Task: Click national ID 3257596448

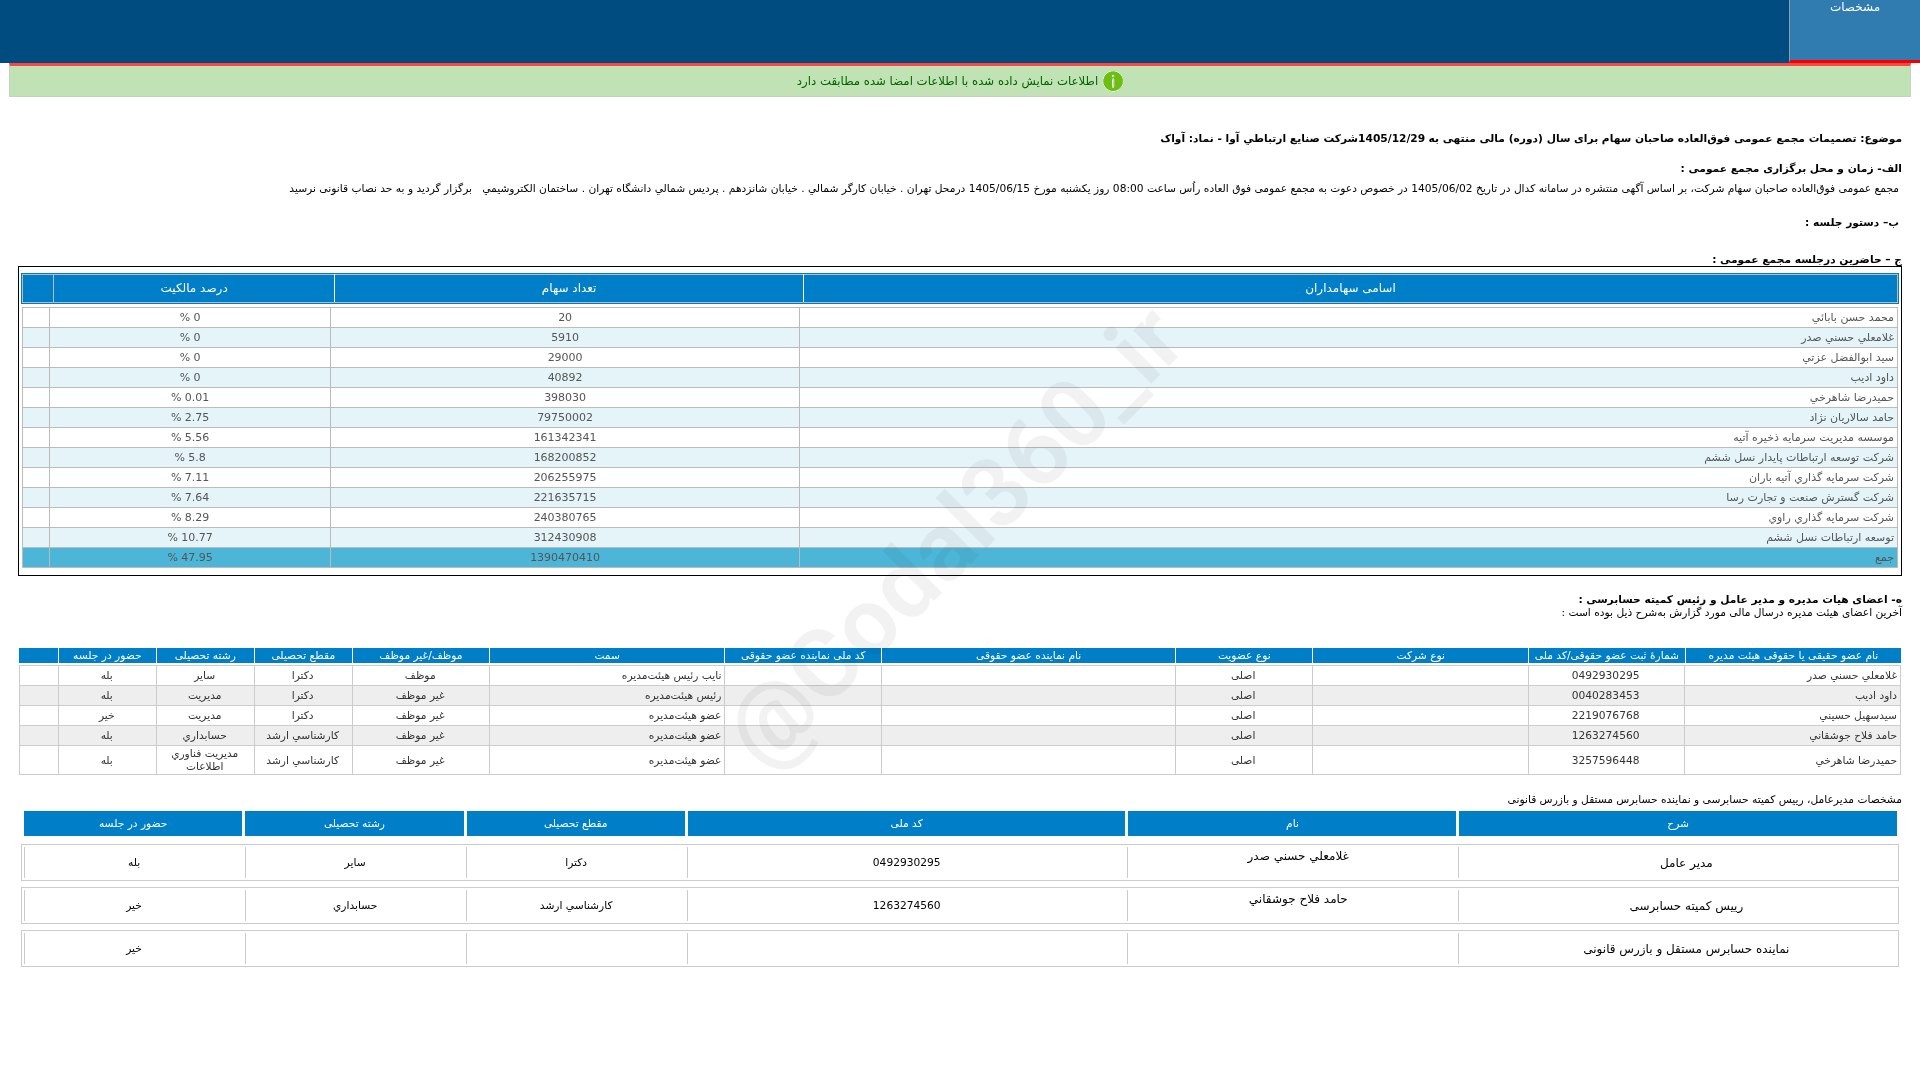Action: pos(1605,760)
